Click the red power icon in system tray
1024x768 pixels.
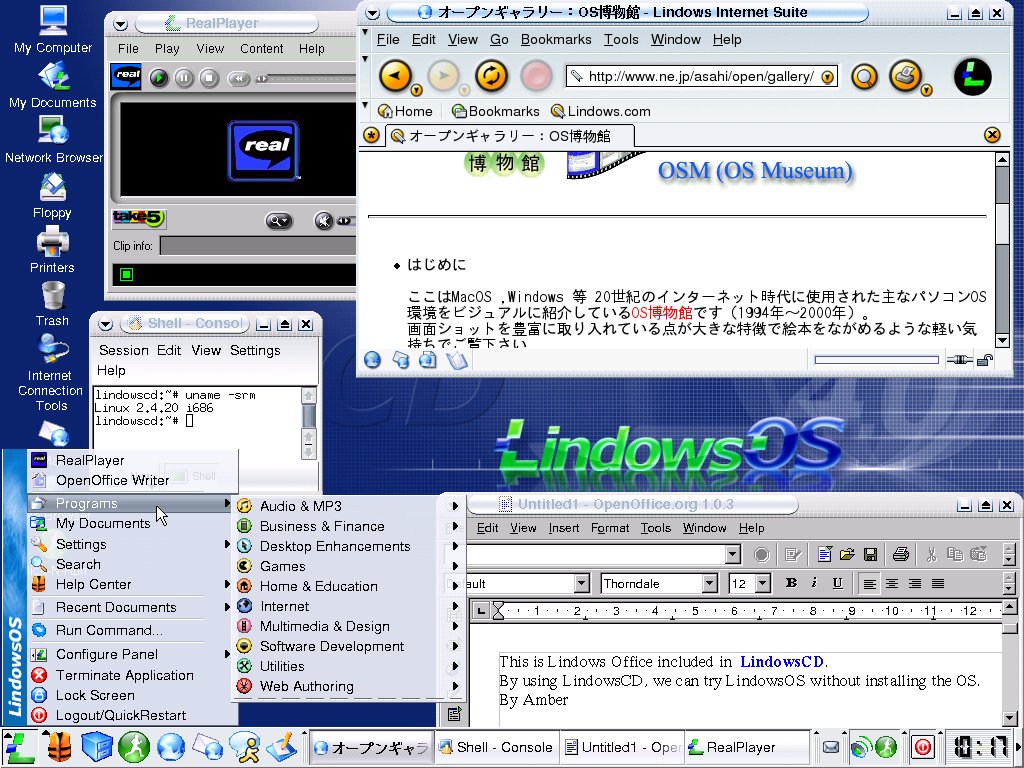click(x=923, y=746)
